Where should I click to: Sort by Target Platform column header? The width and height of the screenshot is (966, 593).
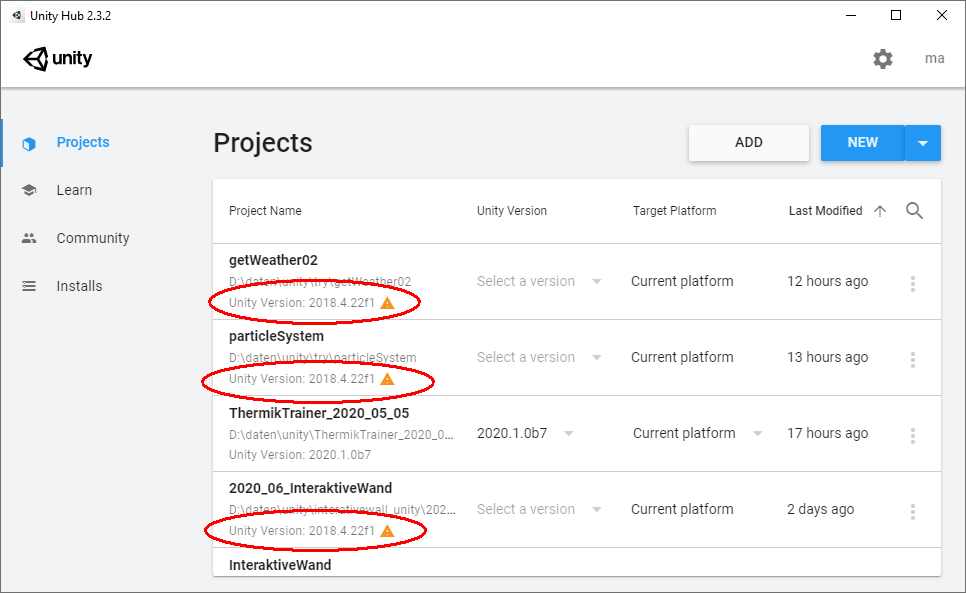pyautogui.click(x=674, y=211)
